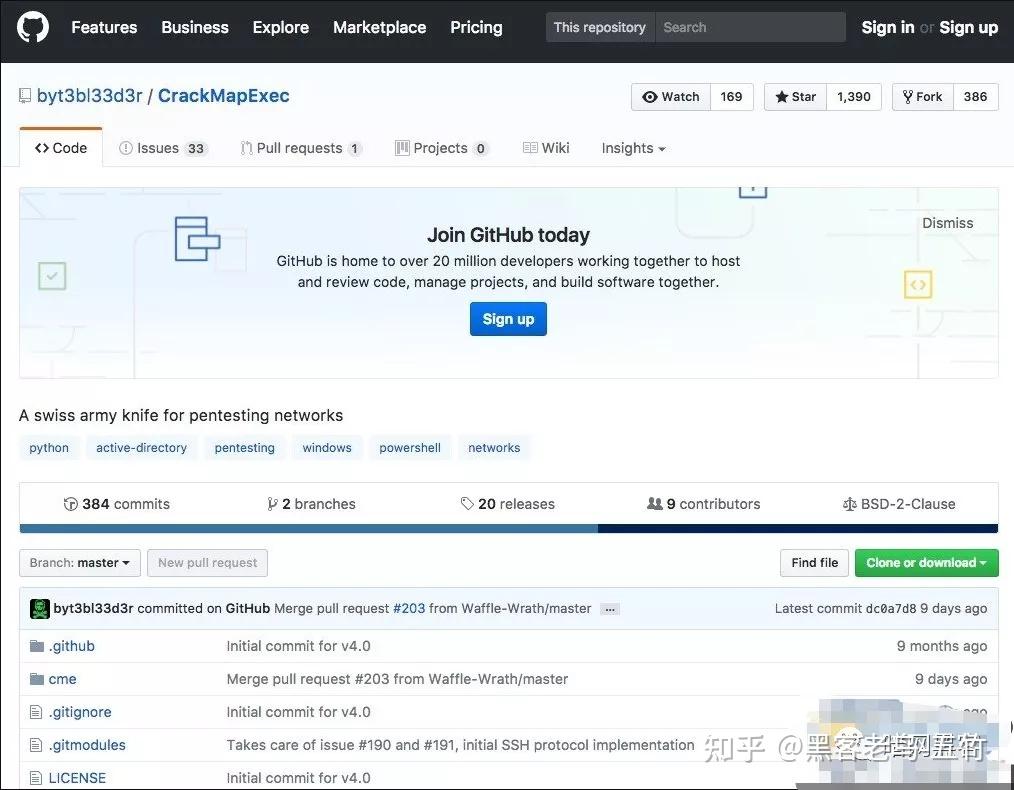Image resolution: width=1014 pixels, height=790 pixels.
Task: Open the byt3bl33d3r owner link
Action: click(89, 96)
